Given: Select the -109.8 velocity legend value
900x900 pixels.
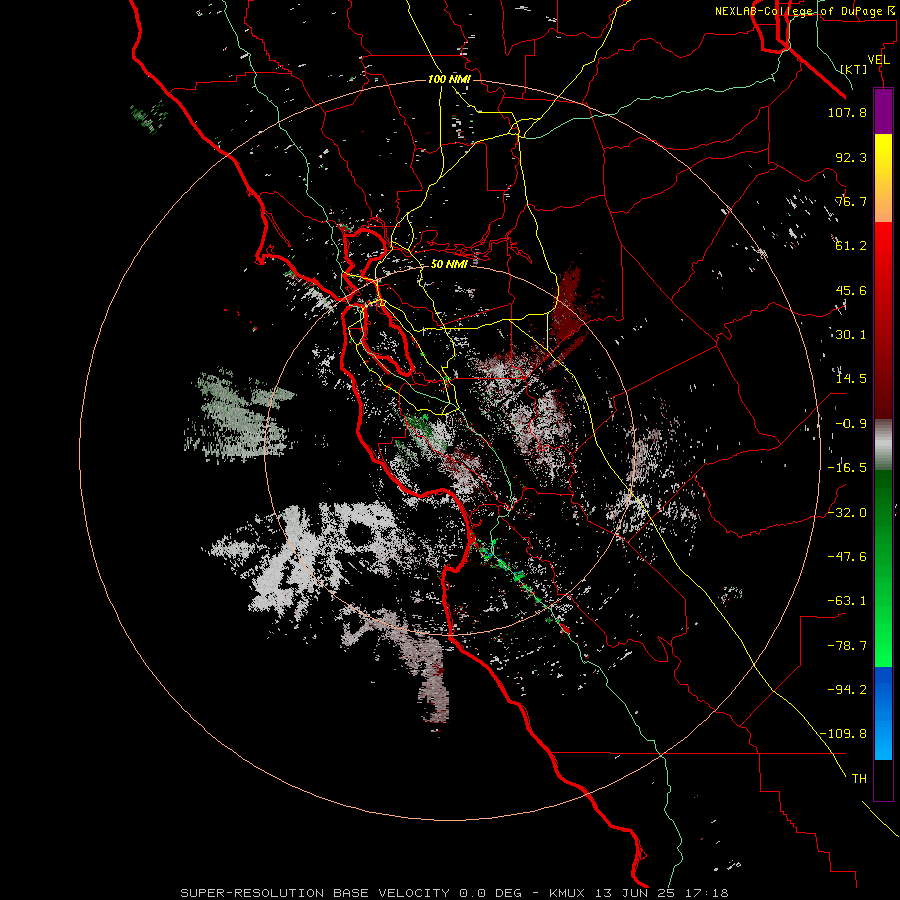Looking at the screenshot, I should click(x=844, y=734).
